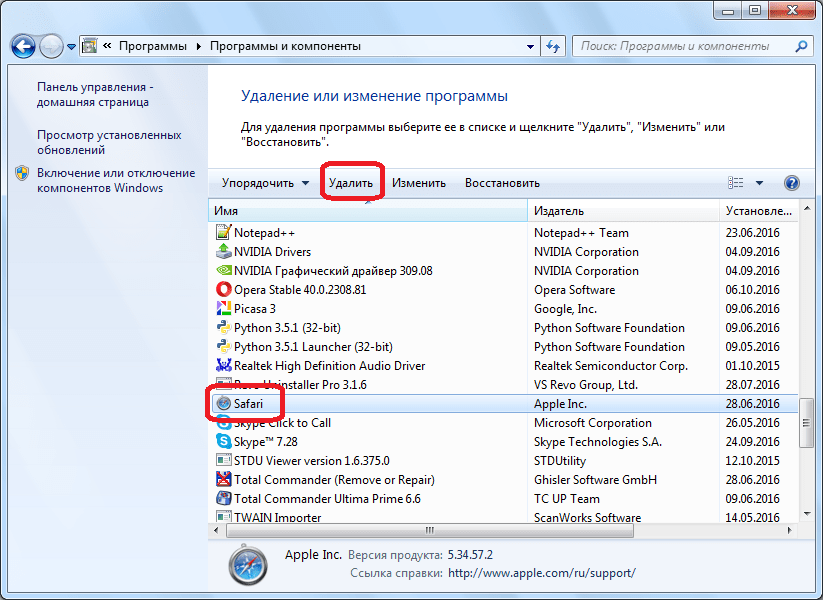This screenshot has width=823, height=600.
Task: Click the Picasa 3 program icon
Action: coord(223,309)
